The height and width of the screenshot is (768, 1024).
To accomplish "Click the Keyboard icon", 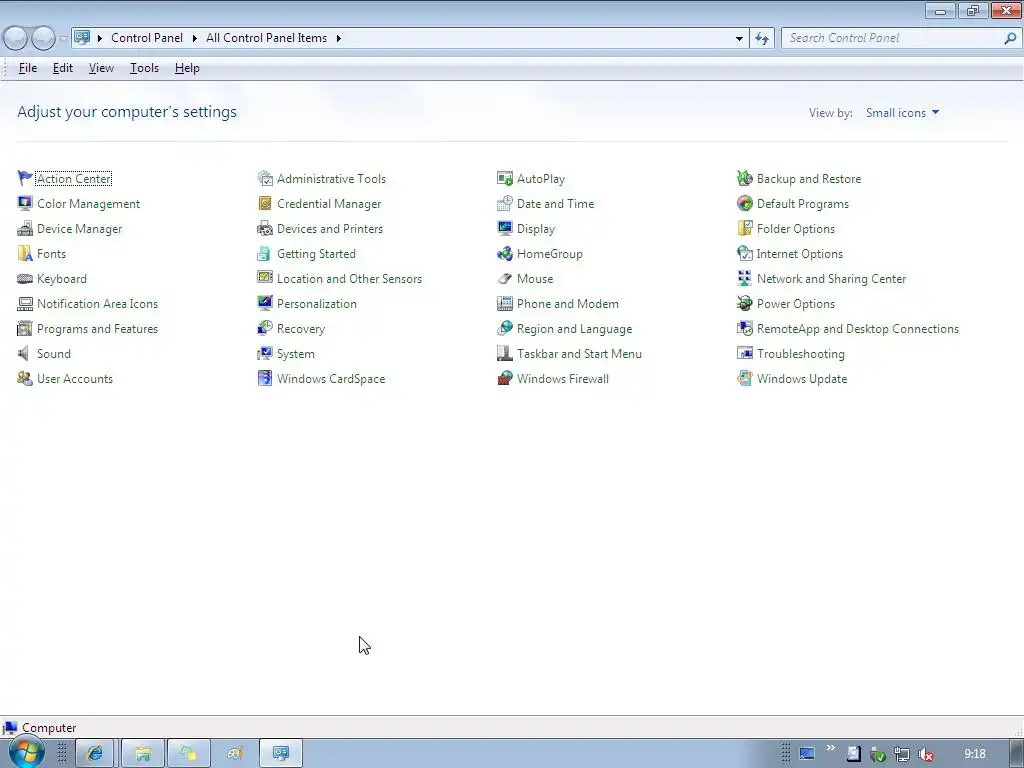I will pyautogui.click(x=25, y=279).
